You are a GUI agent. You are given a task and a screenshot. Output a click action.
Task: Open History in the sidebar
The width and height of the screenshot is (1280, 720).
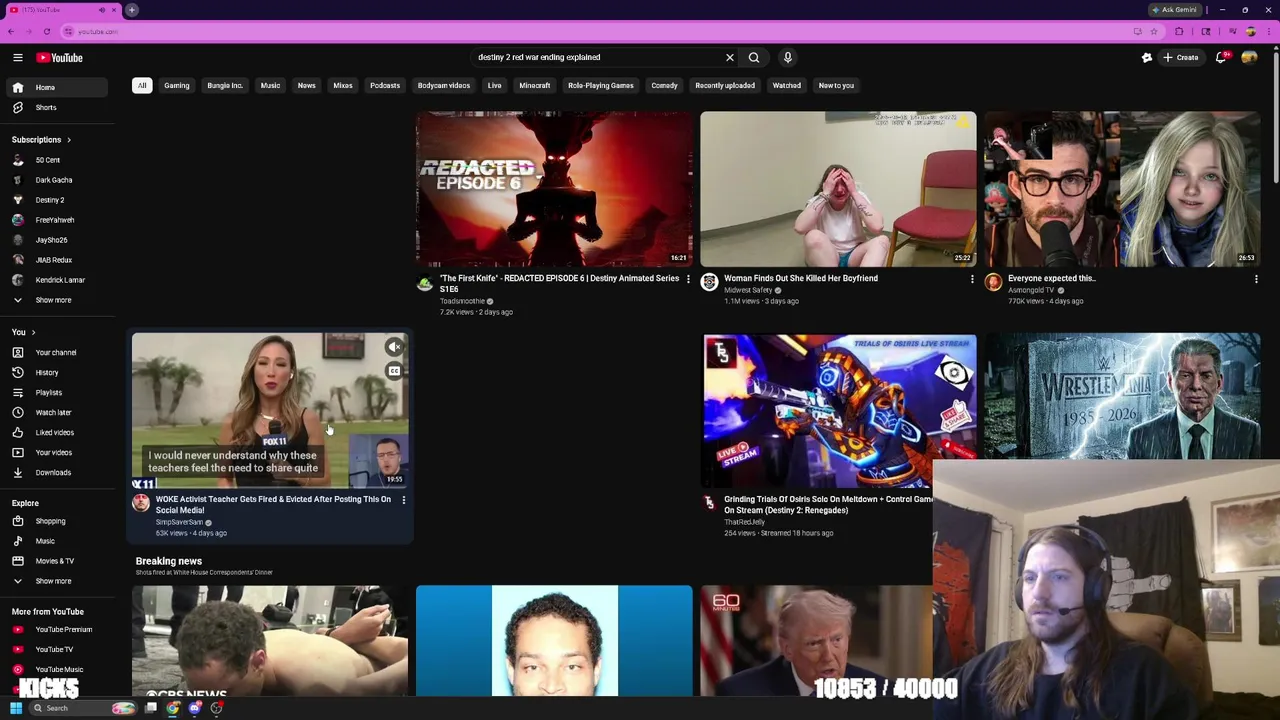pyautogui.click(x=55, y=373)
